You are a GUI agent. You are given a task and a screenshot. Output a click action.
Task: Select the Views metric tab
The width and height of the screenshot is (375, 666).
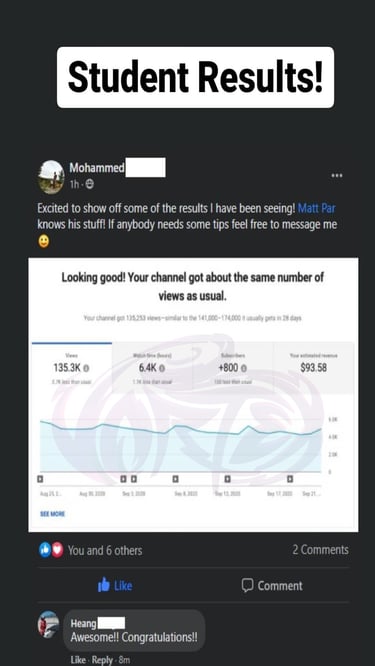point(72,368)
